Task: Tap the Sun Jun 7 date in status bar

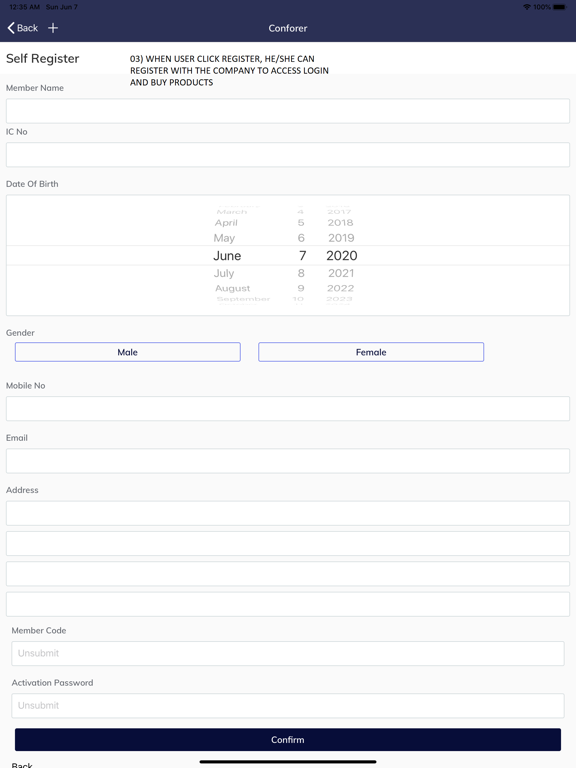Action: (x=62, y=7)
